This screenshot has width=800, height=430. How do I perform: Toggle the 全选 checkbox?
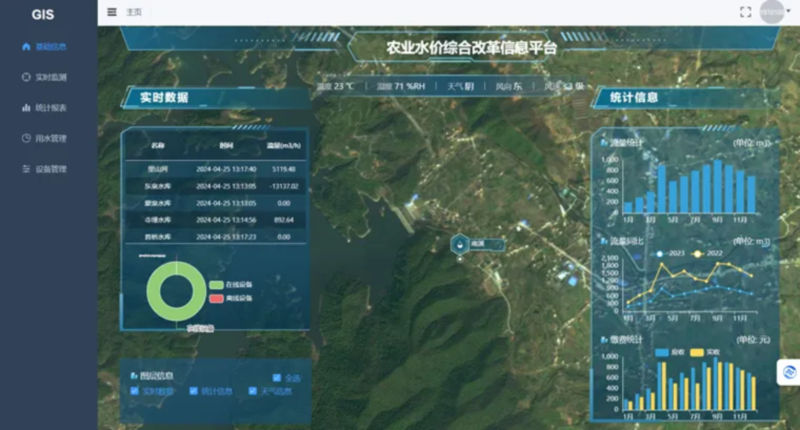click(277, 378)
